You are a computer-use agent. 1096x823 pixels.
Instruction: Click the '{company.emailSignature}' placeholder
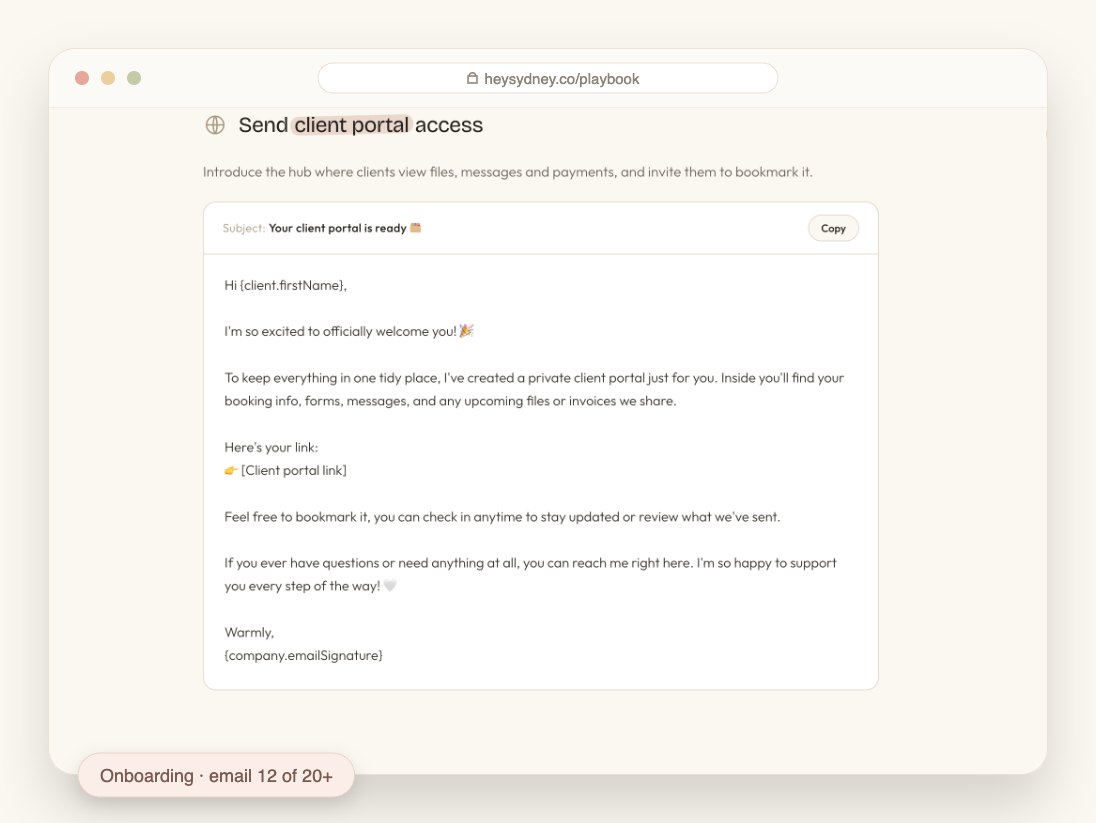pos(303,656)
